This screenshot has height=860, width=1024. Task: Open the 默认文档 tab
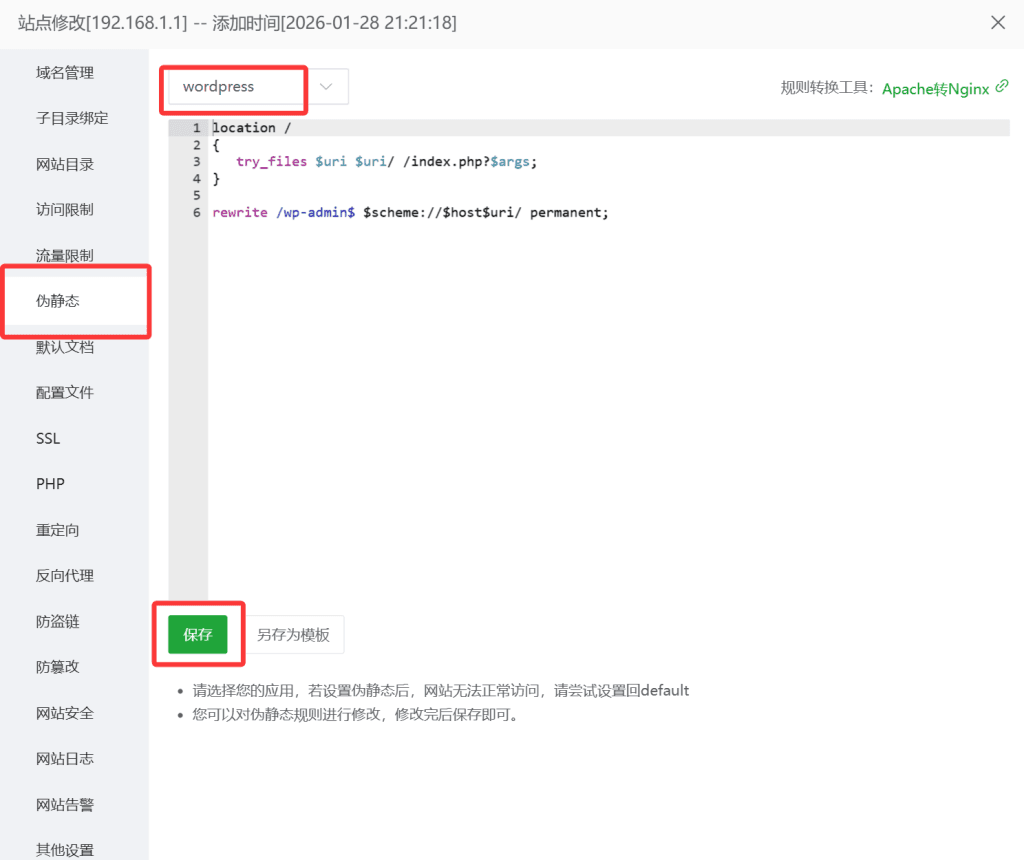pos(65,347)
